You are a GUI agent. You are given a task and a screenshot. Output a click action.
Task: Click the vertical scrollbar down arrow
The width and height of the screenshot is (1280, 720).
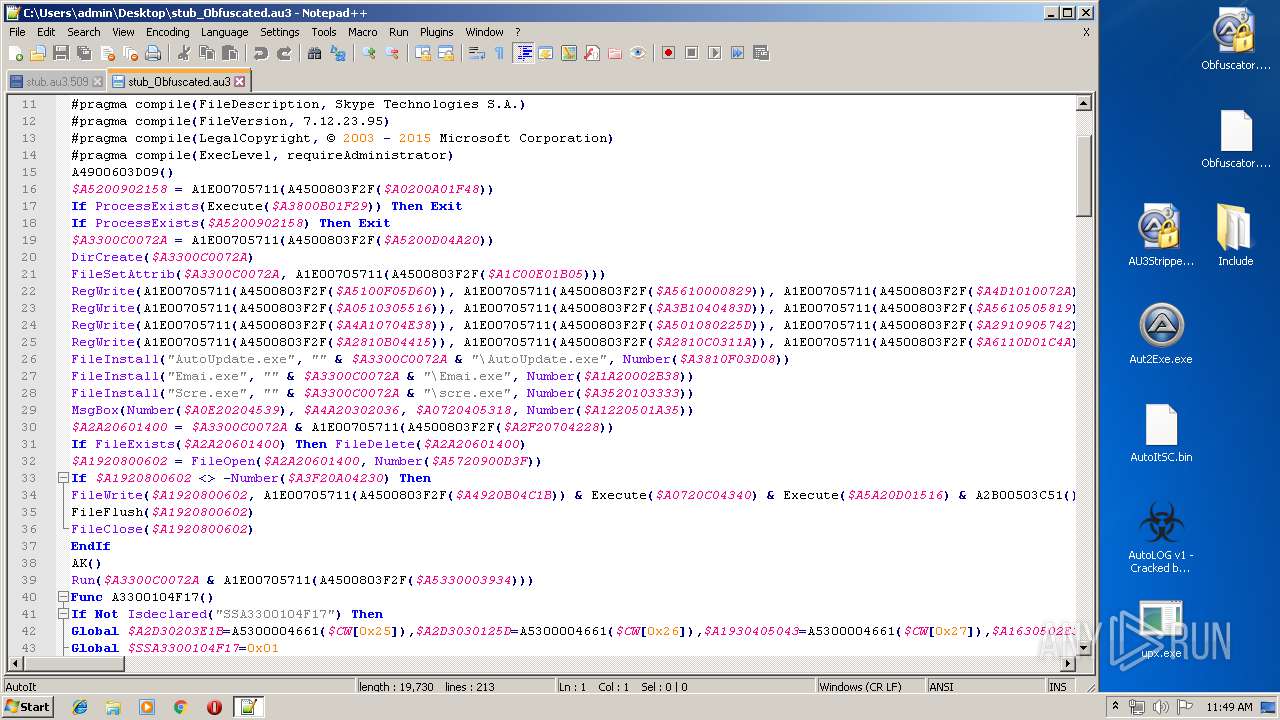point(1083,649)
